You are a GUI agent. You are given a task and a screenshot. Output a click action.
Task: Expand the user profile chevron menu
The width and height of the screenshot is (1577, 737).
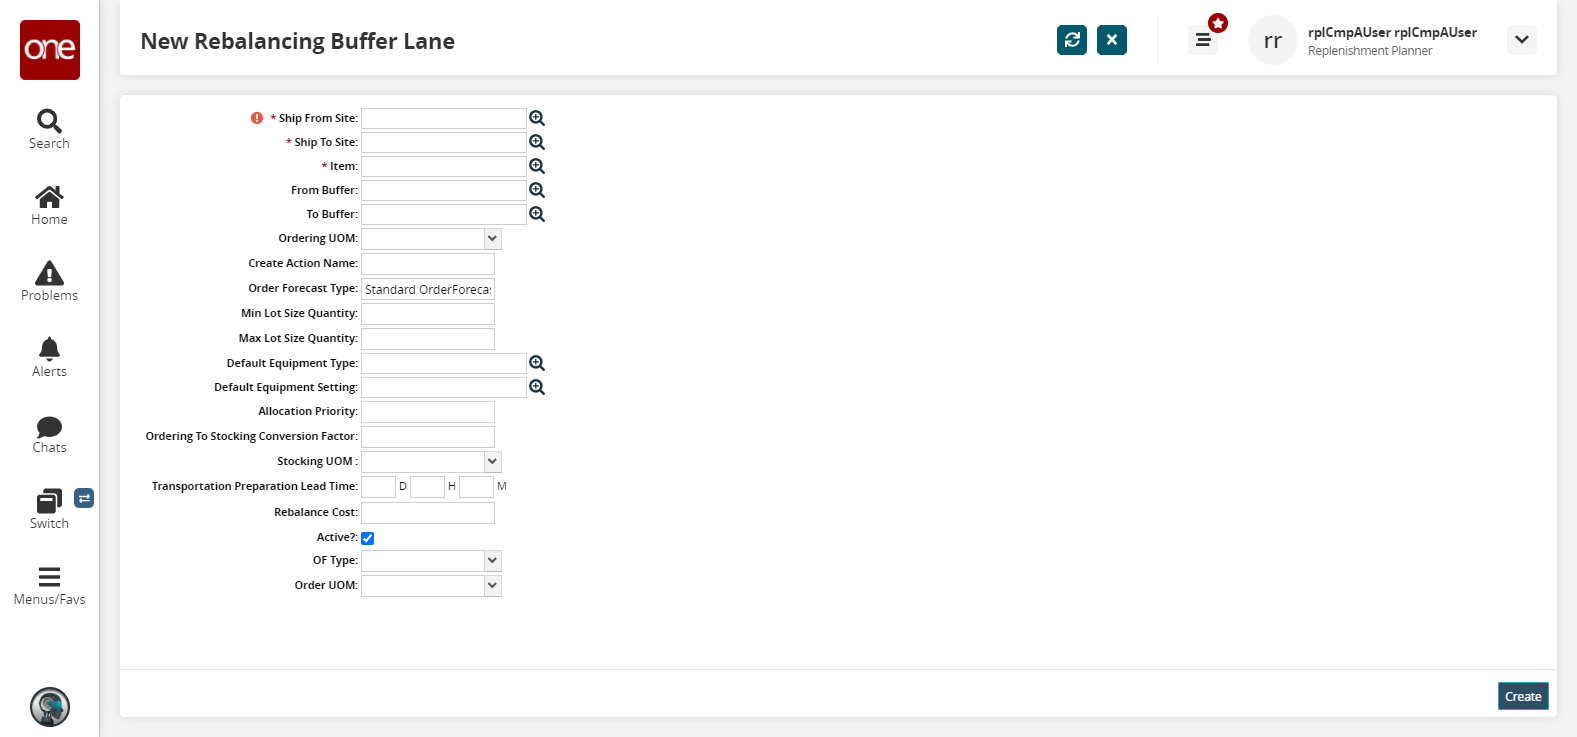(1521, 40)
